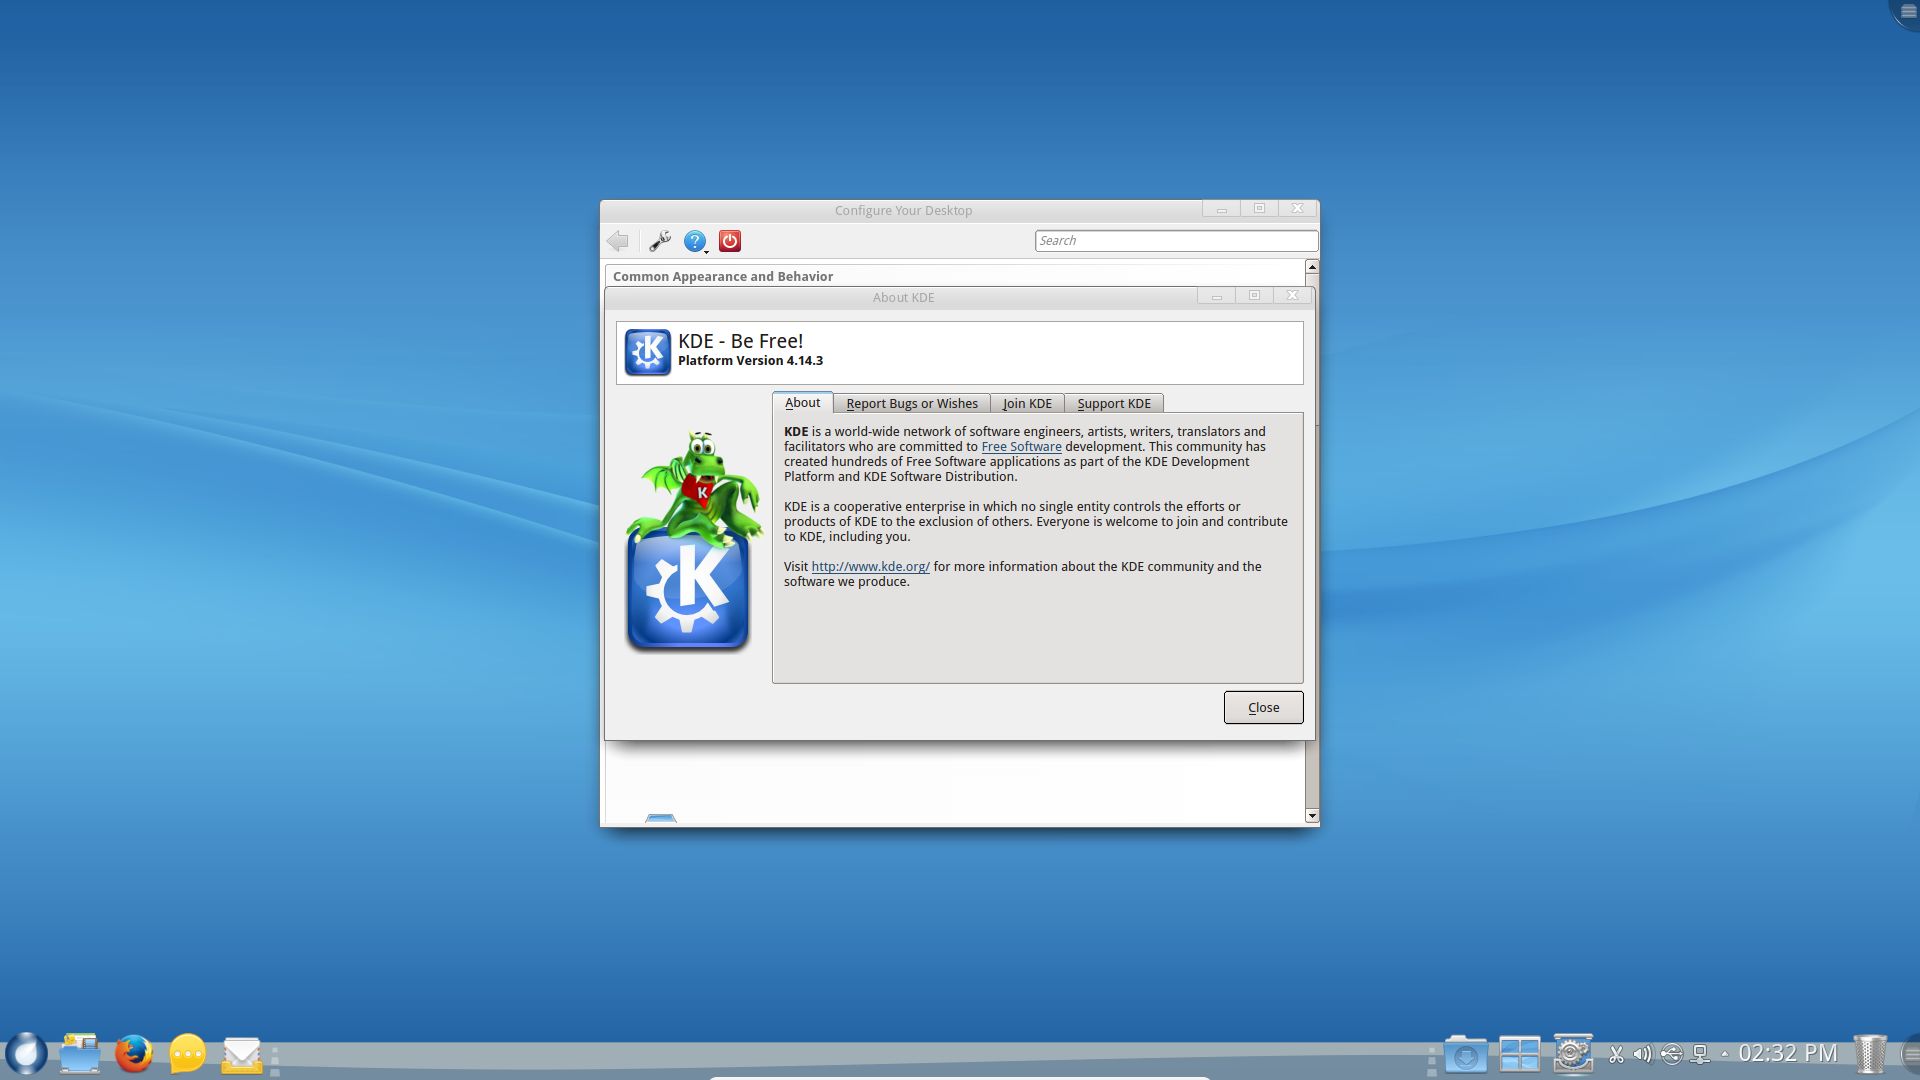
Task: Click the red power Quit icon
Action: [x=730, y=241]
